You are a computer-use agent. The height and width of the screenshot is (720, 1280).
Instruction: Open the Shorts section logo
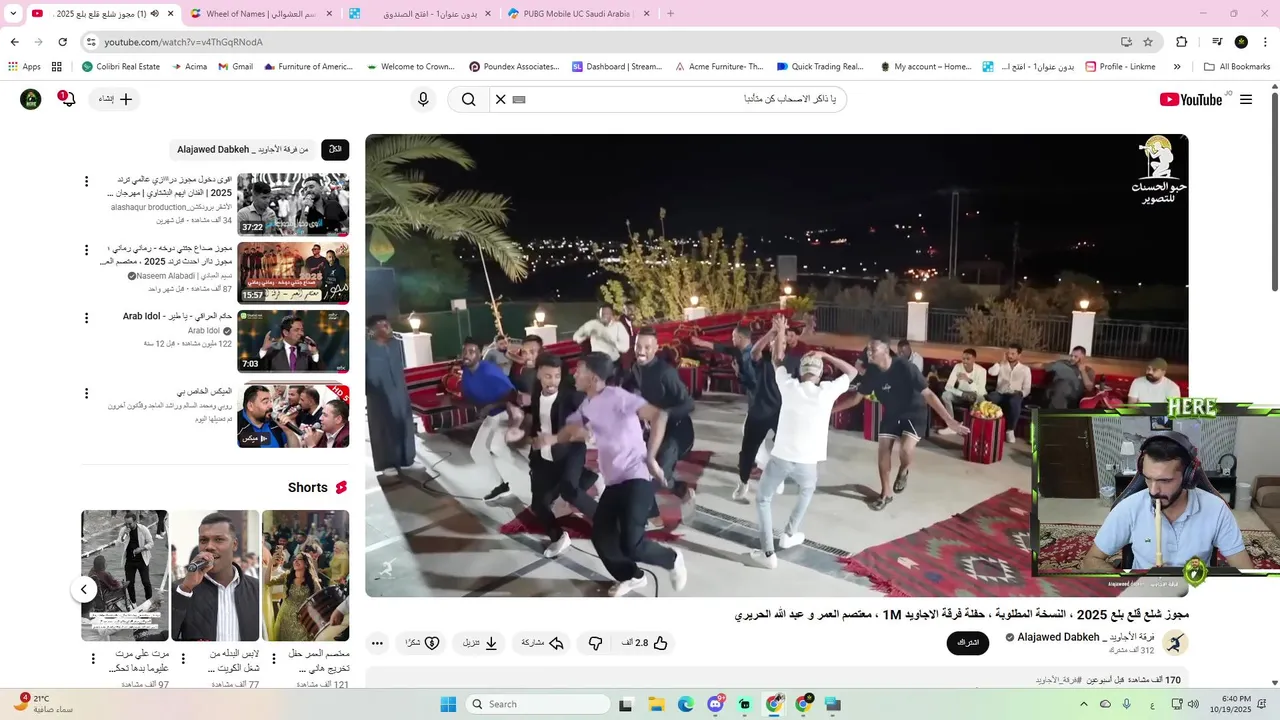(341, 487)
